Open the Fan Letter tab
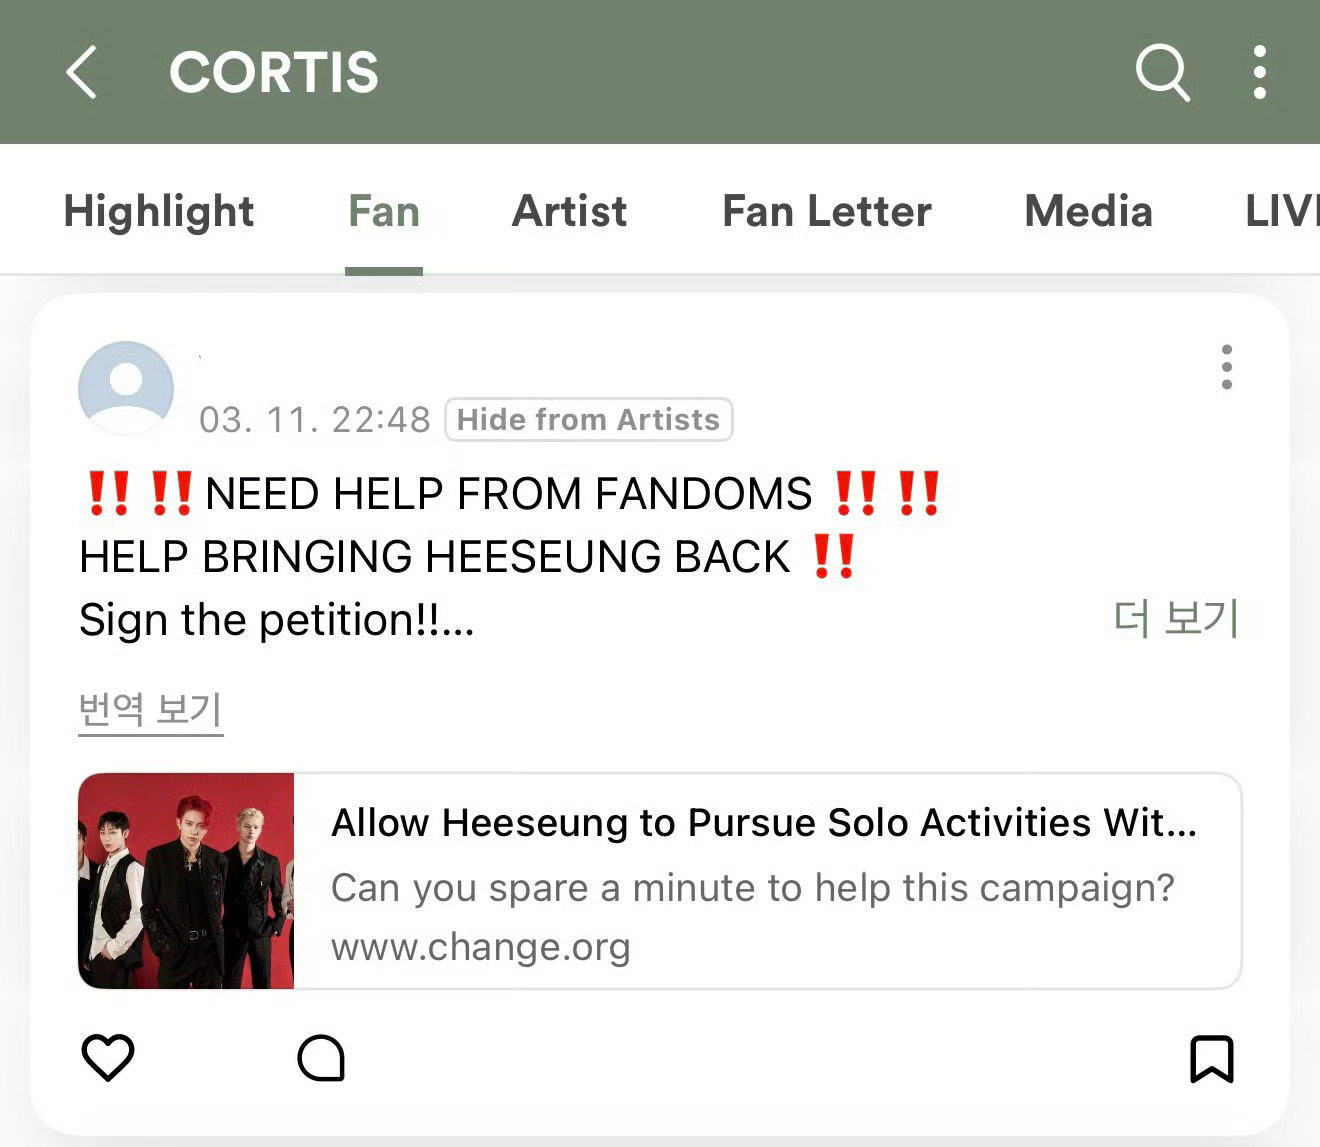 (x=827, y=212)
